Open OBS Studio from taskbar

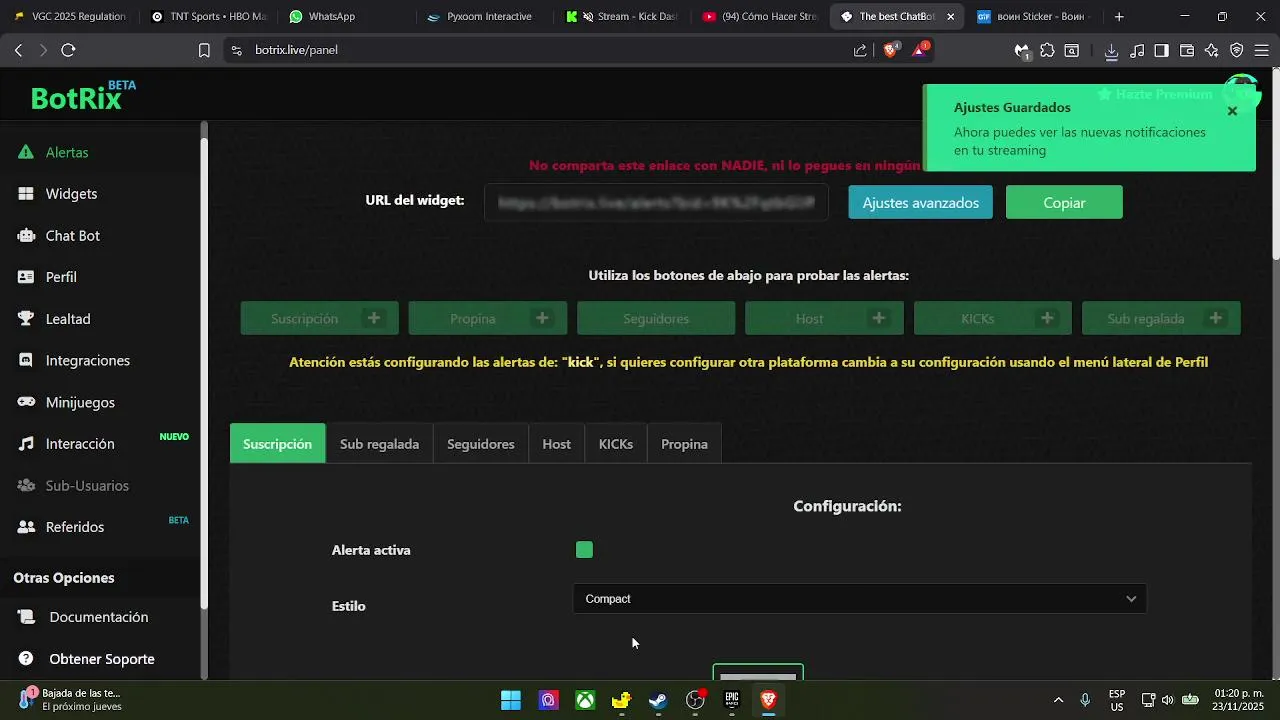[695, 700]
